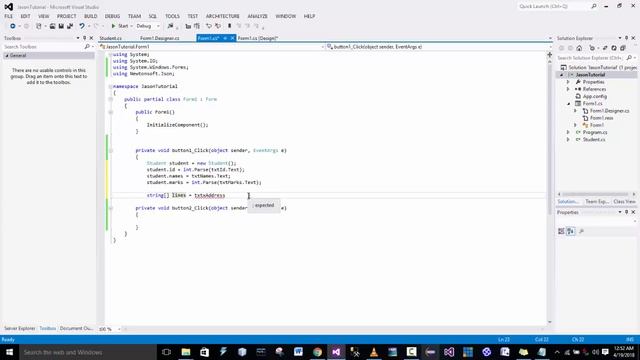640x360 pixels.
Task: Expand the Program.cs node
Action: 568,132
